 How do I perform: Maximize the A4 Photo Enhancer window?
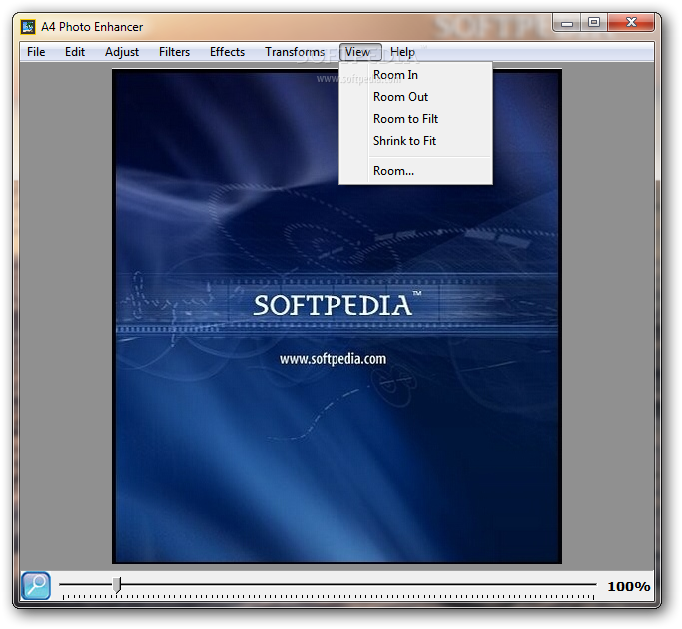(594, 23)
